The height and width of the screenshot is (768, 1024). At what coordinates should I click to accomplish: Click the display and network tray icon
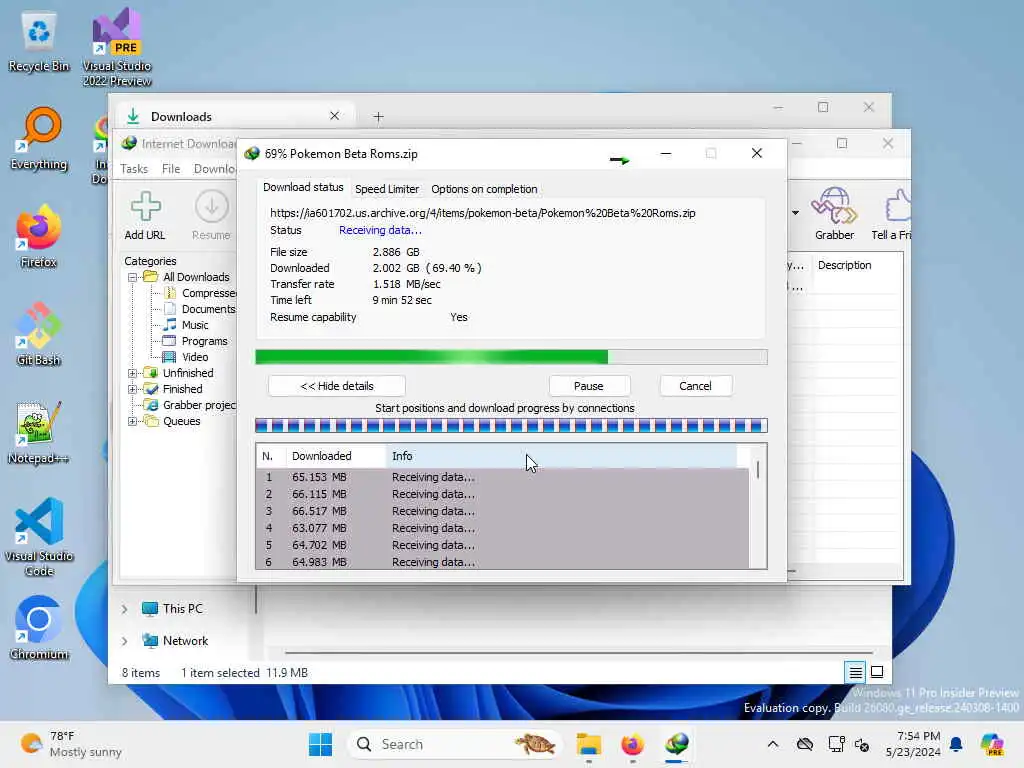pos(836,744)
